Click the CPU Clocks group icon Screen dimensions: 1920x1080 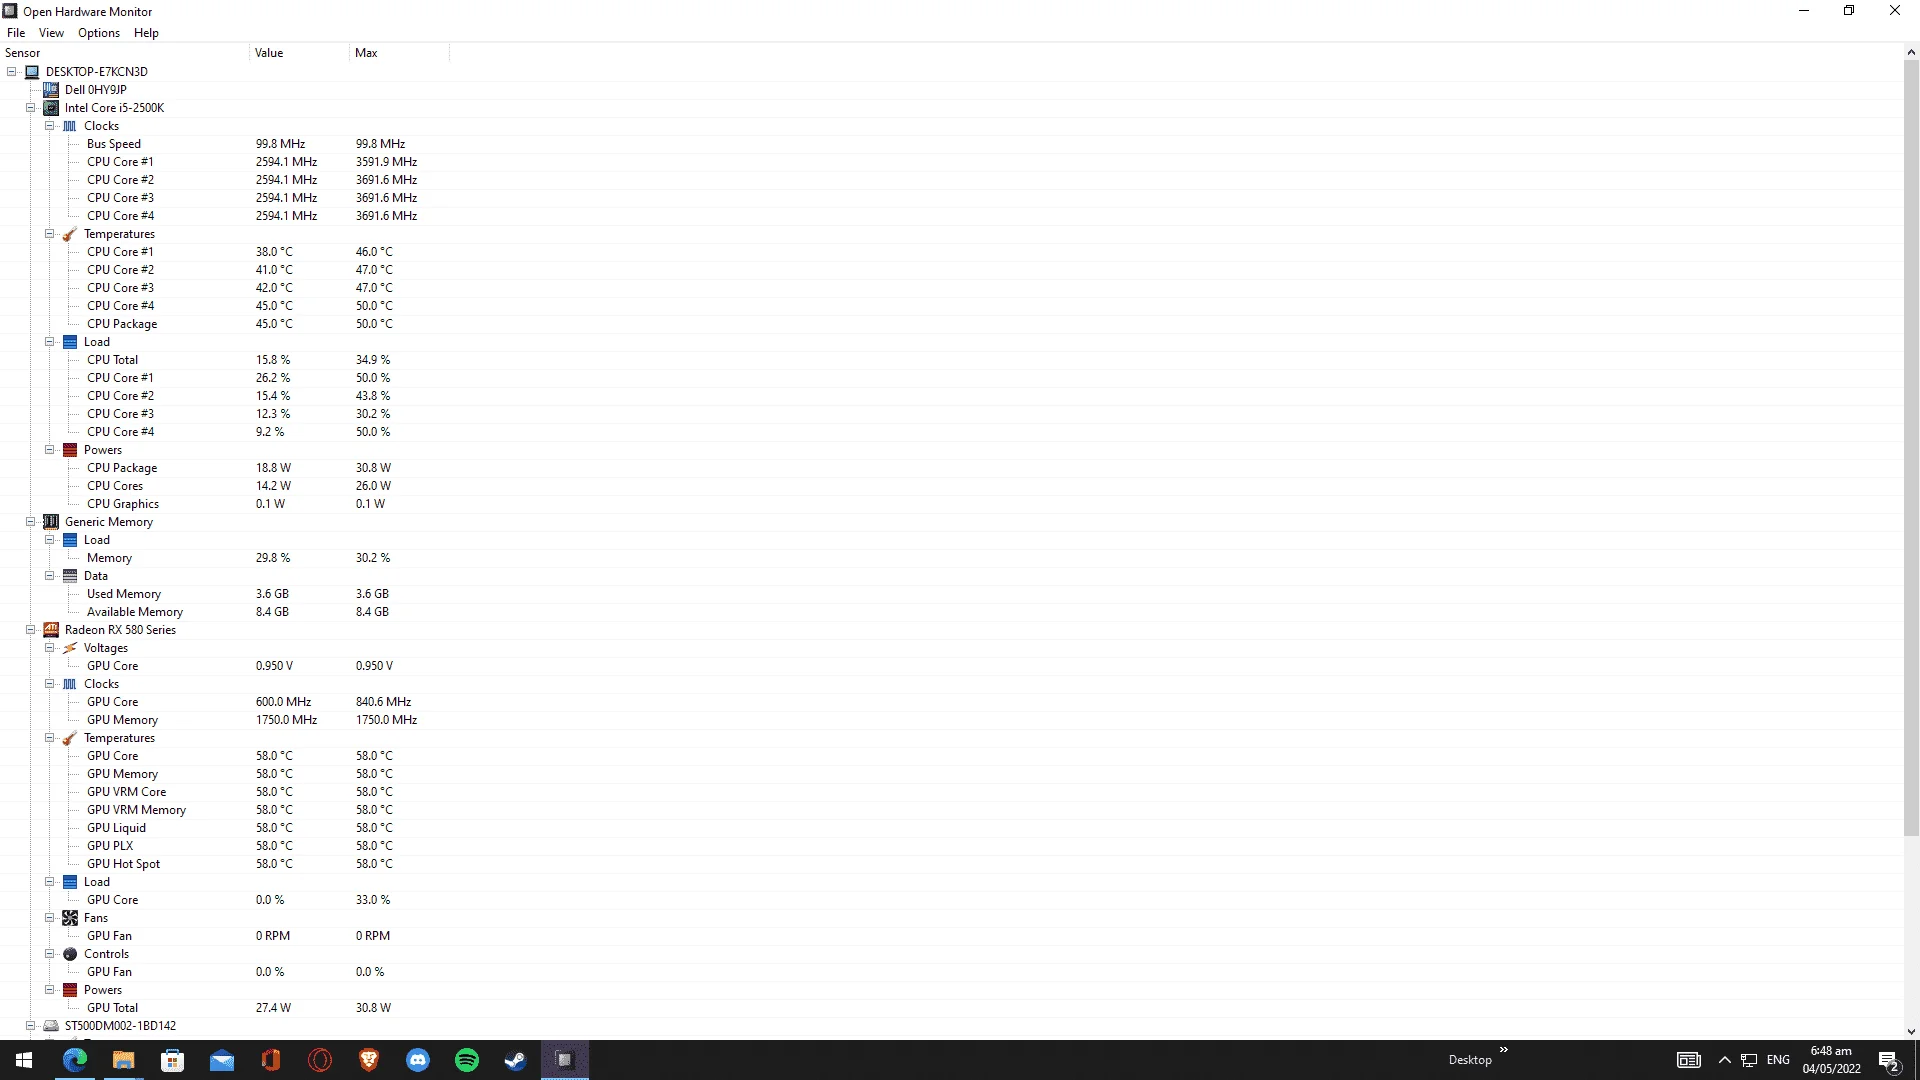pos(70,126)
